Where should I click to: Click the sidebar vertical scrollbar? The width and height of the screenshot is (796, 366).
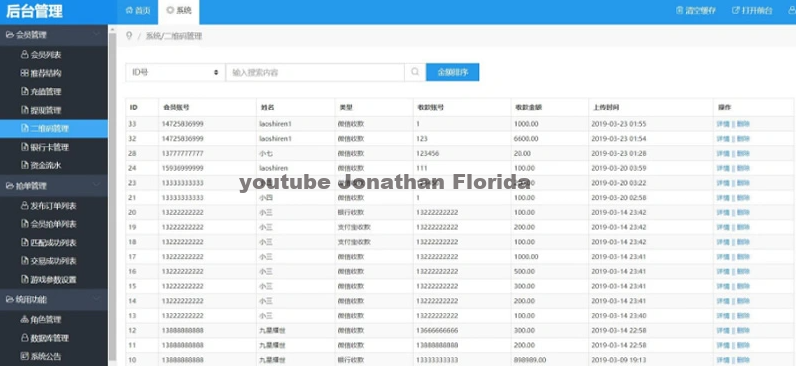click(112, 195)
